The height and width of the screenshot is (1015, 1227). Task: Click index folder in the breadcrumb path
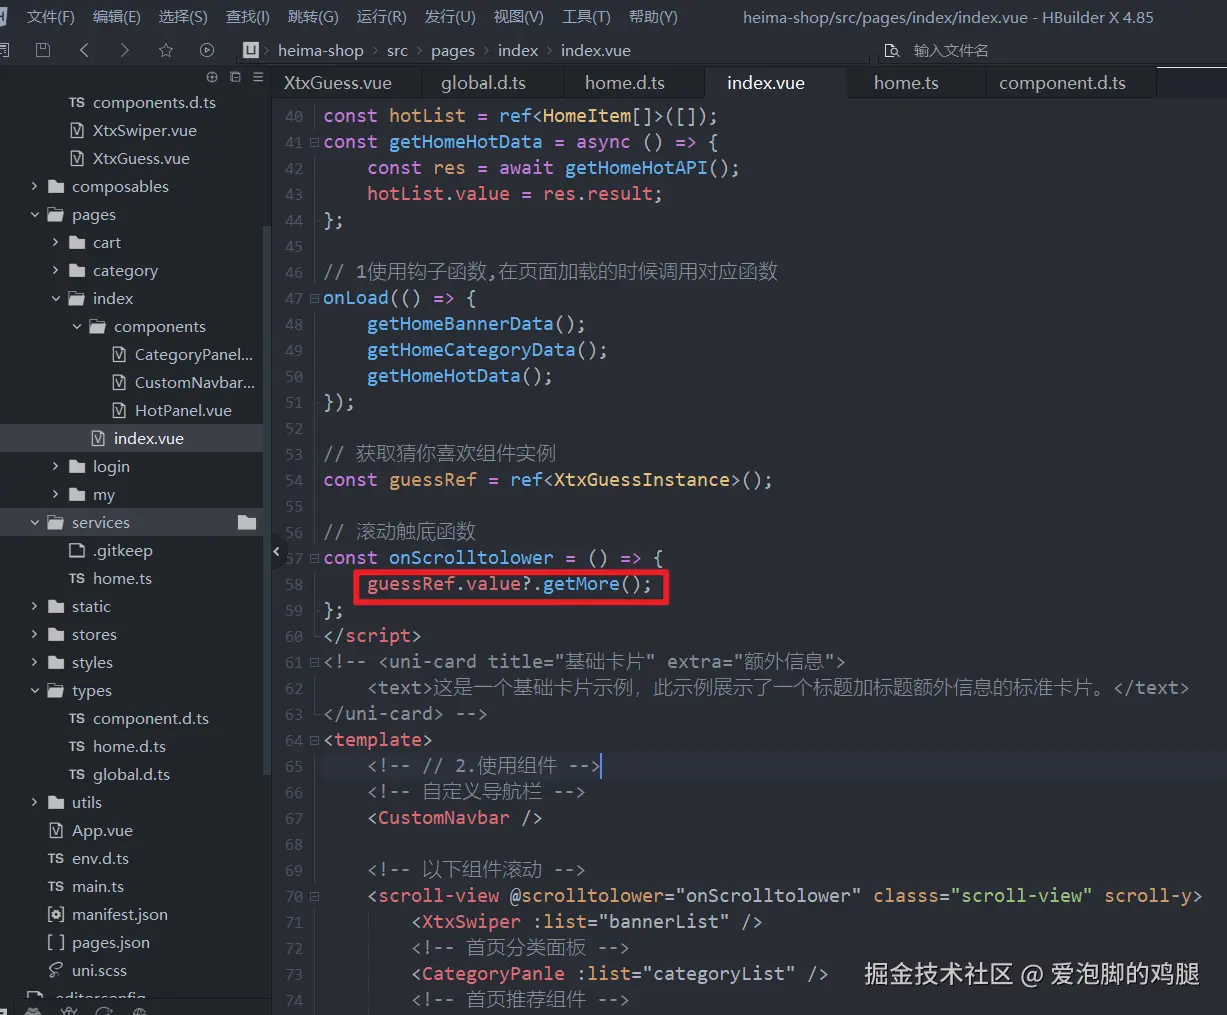(518, 50)
